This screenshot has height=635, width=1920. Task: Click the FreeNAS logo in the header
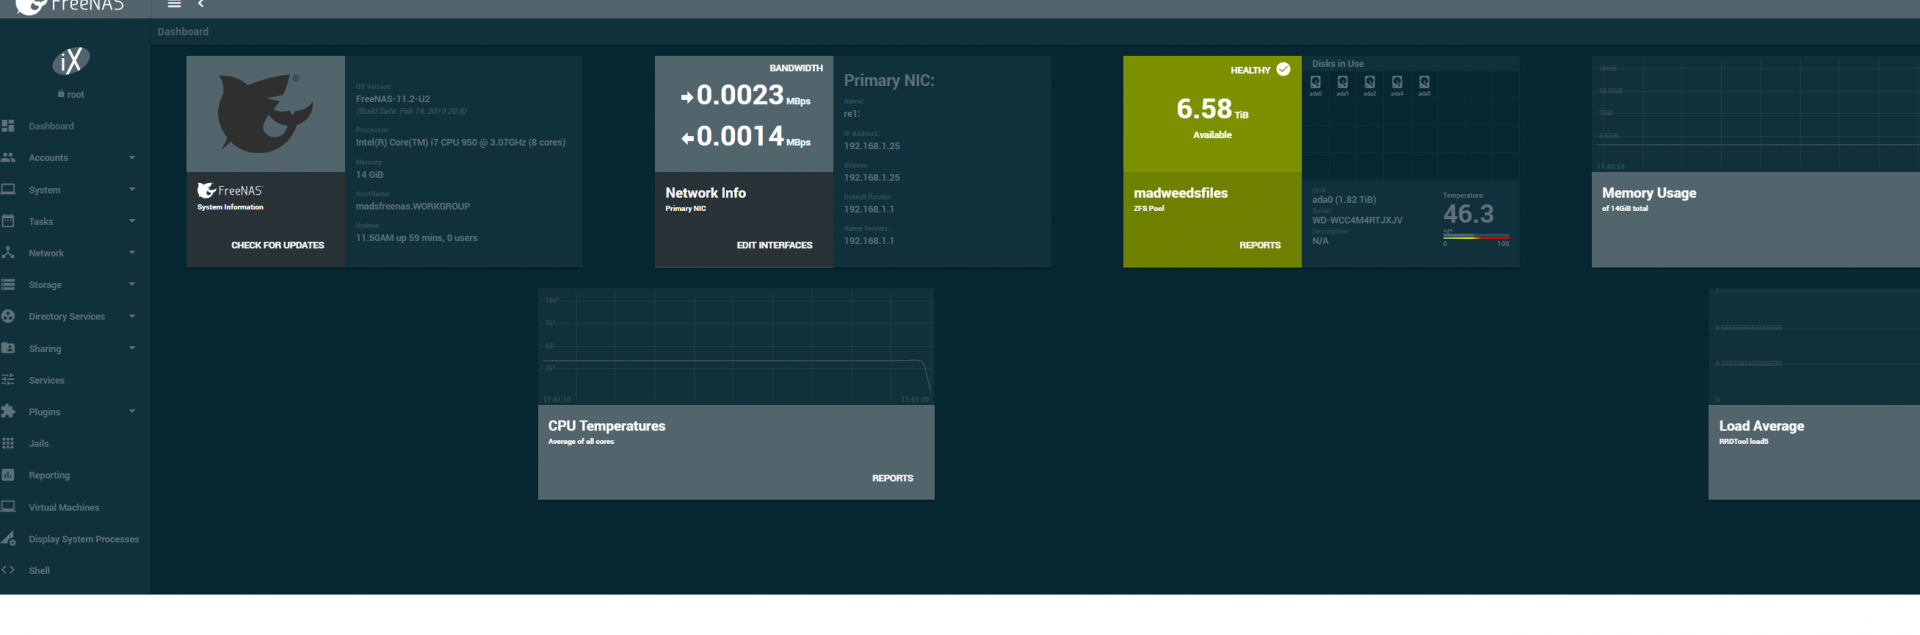coord(70,6)
